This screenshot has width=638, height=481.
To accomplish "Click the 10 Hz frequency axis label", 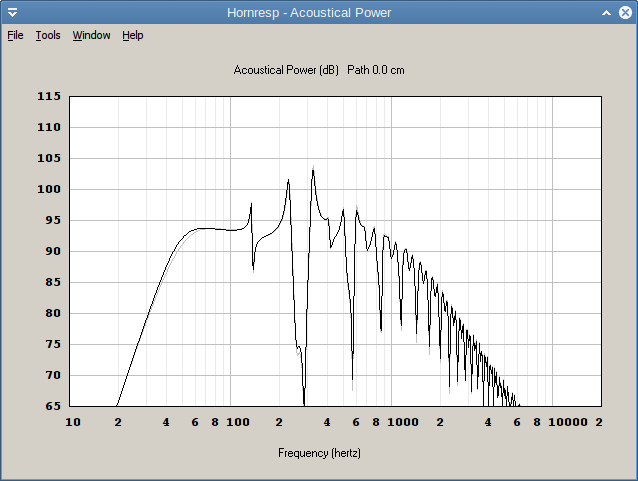I will tap(73, 422).
